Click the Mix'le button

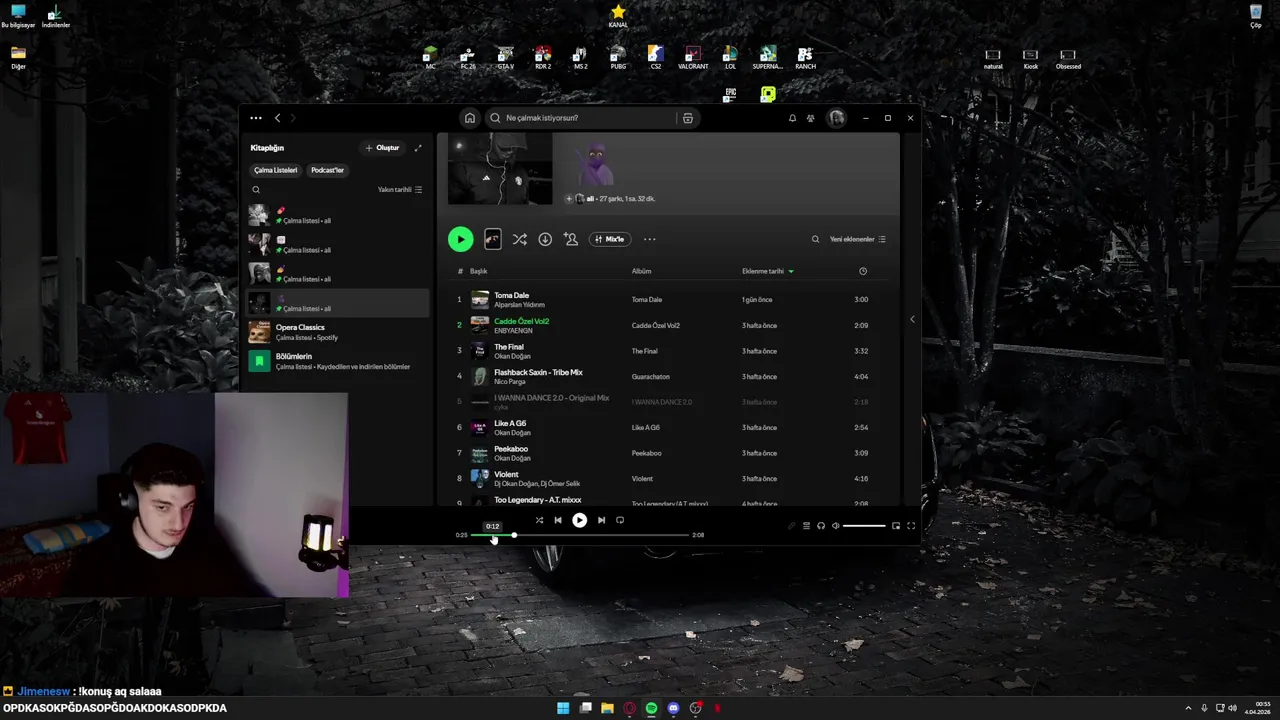coord(610,239)
